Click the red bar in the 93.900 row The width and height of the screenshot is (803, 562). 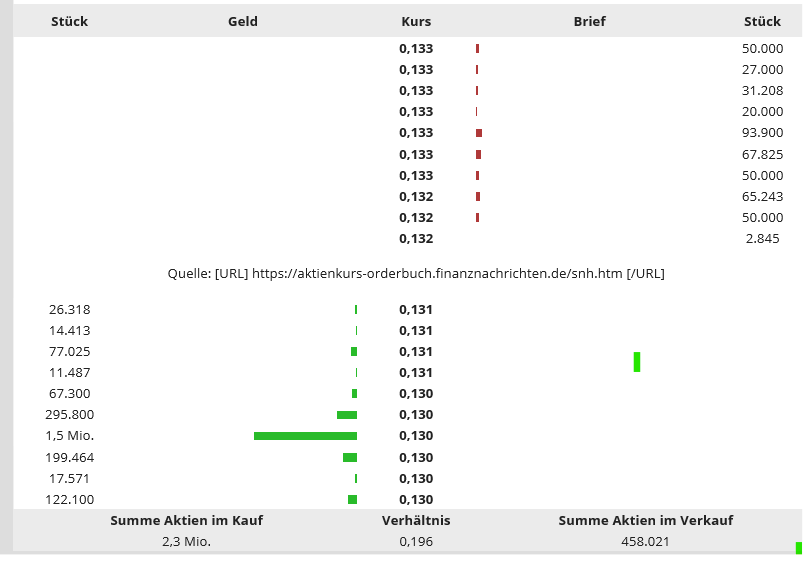click(x=479, y=133)
